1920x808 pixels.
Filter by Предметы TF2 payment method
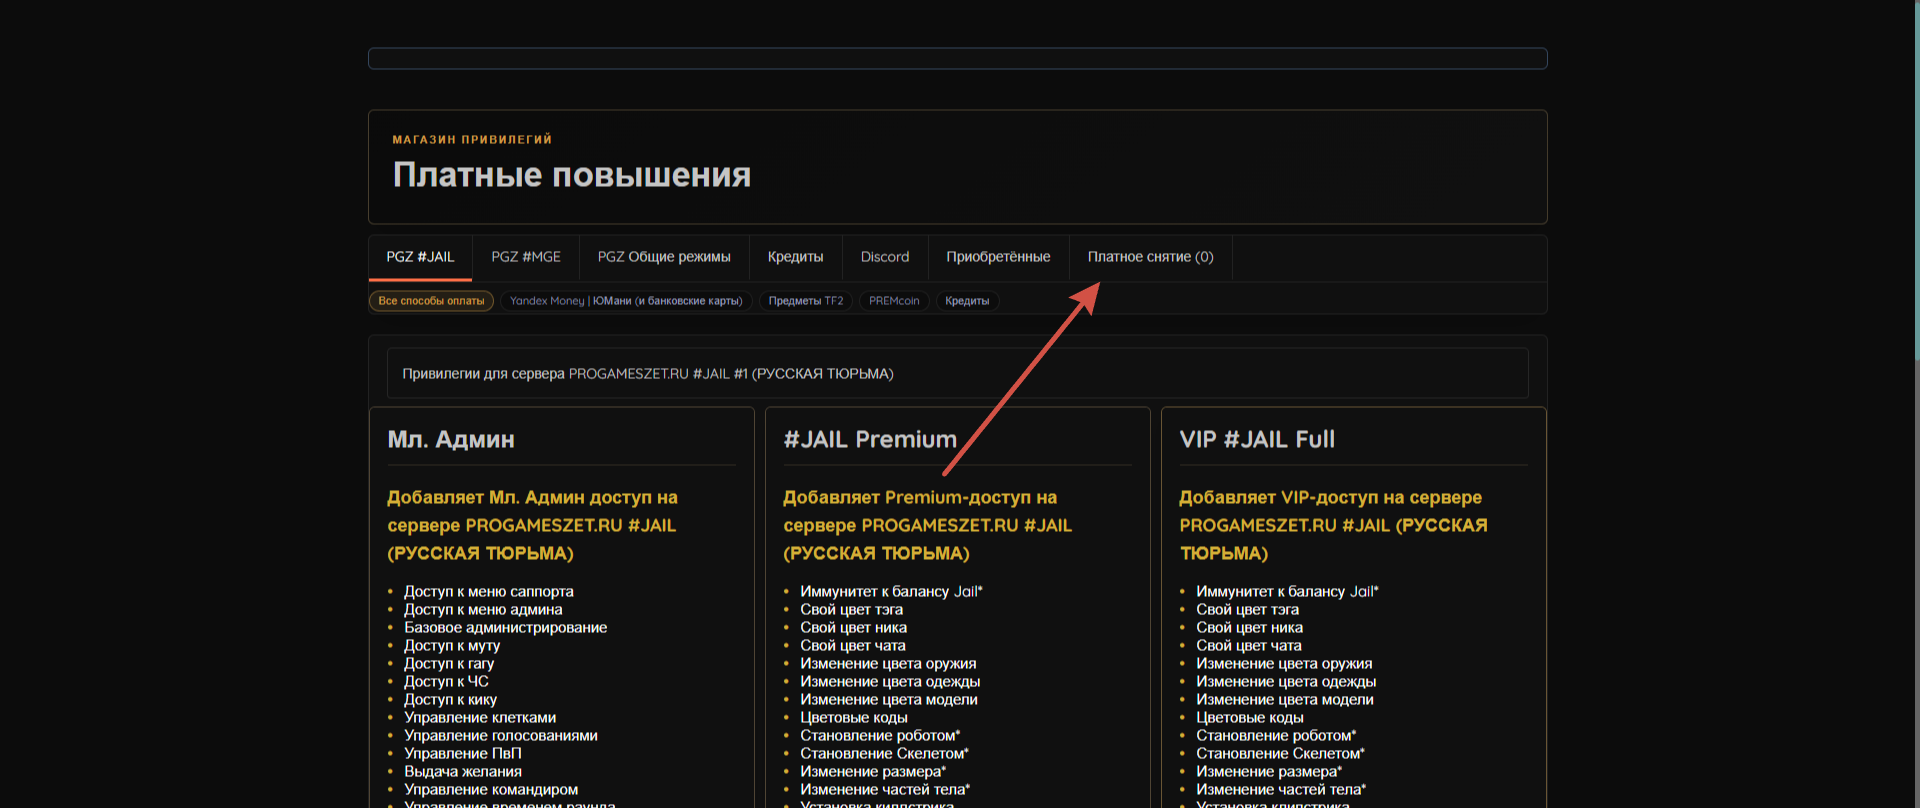pos(805,301)
